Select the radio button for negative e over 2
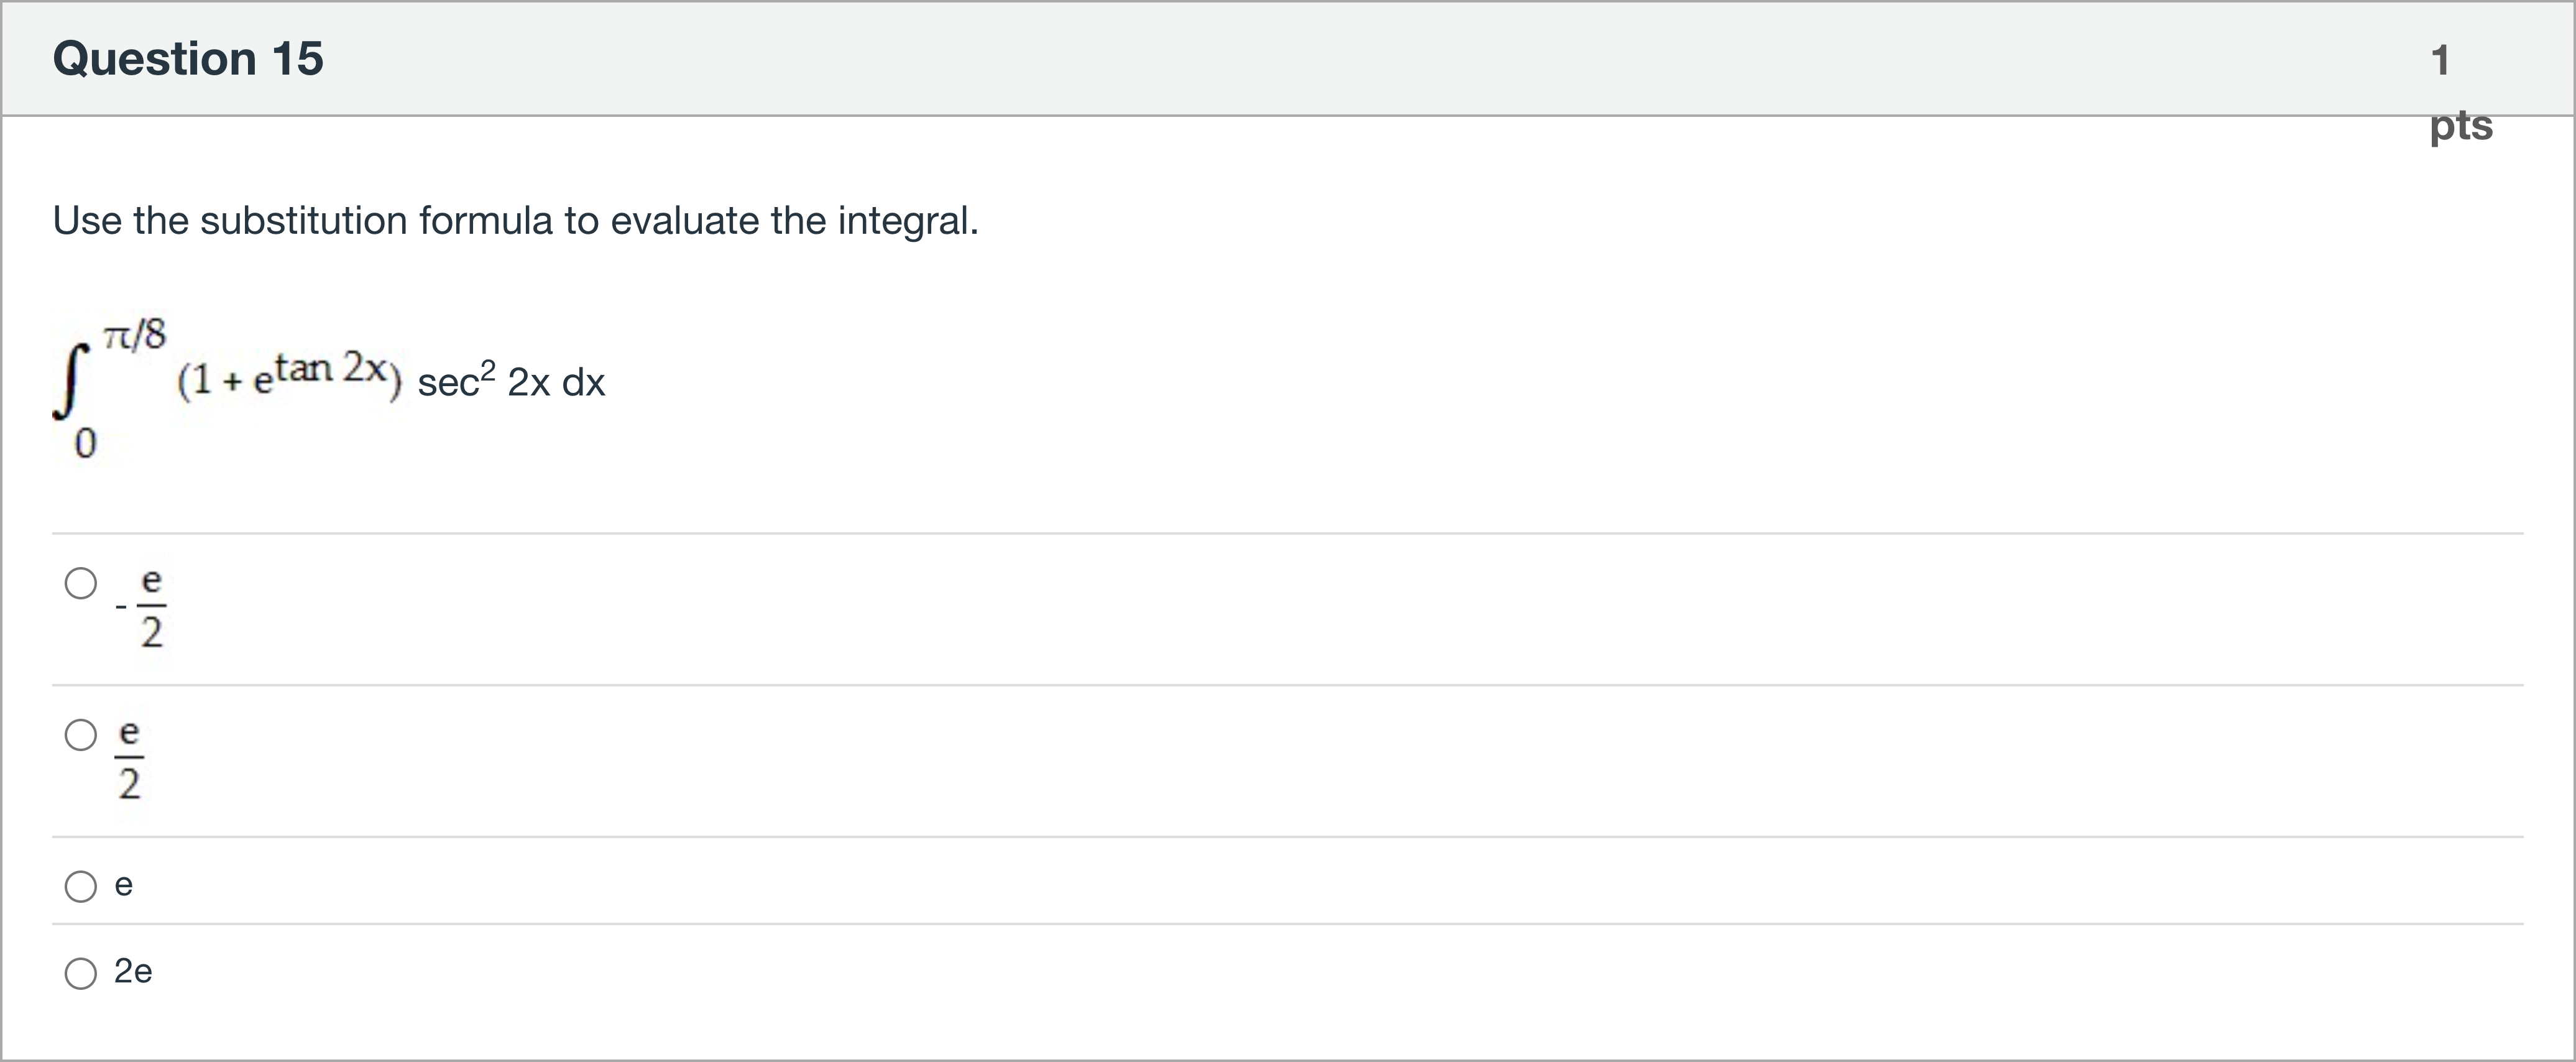 [81, 583]
